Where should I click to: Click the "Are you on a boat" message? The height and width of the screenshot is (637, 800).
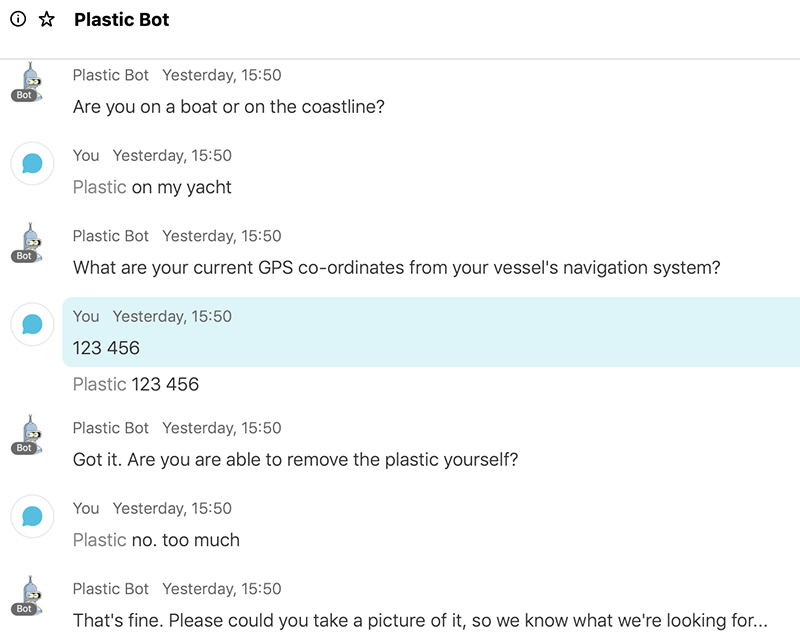tap(229, 106)
